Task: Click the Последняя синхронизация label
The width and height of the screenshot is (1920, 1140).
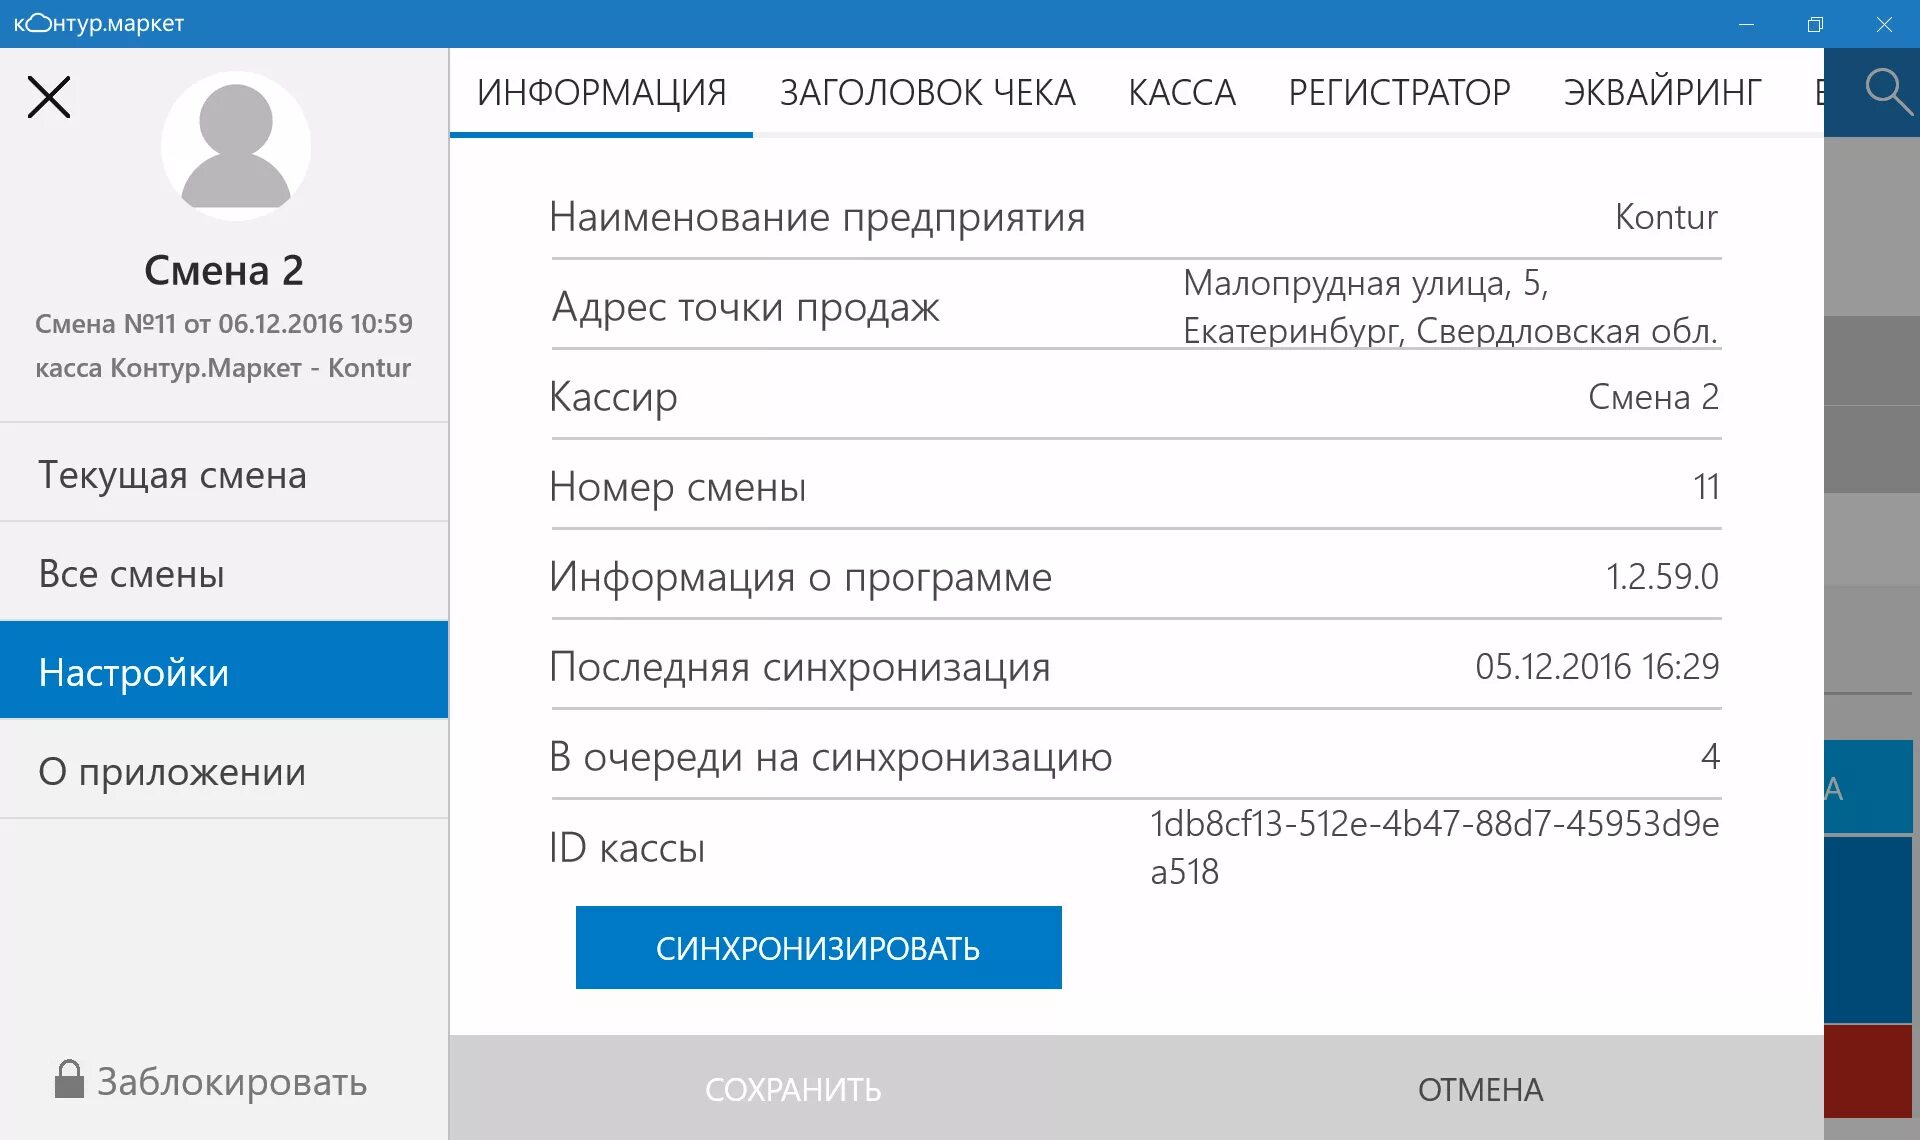Action: [x=799, y=667]
